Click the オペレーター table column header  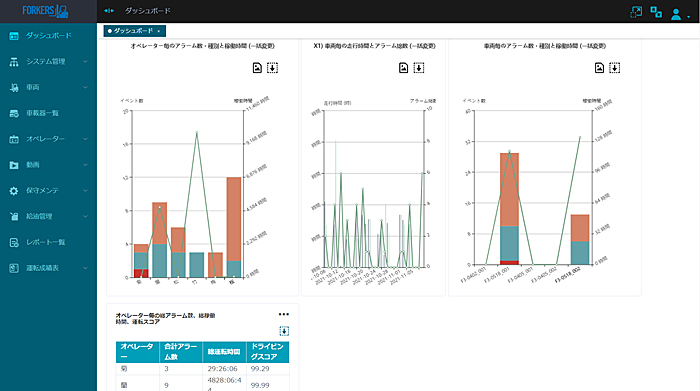click(x=138, y=352)
